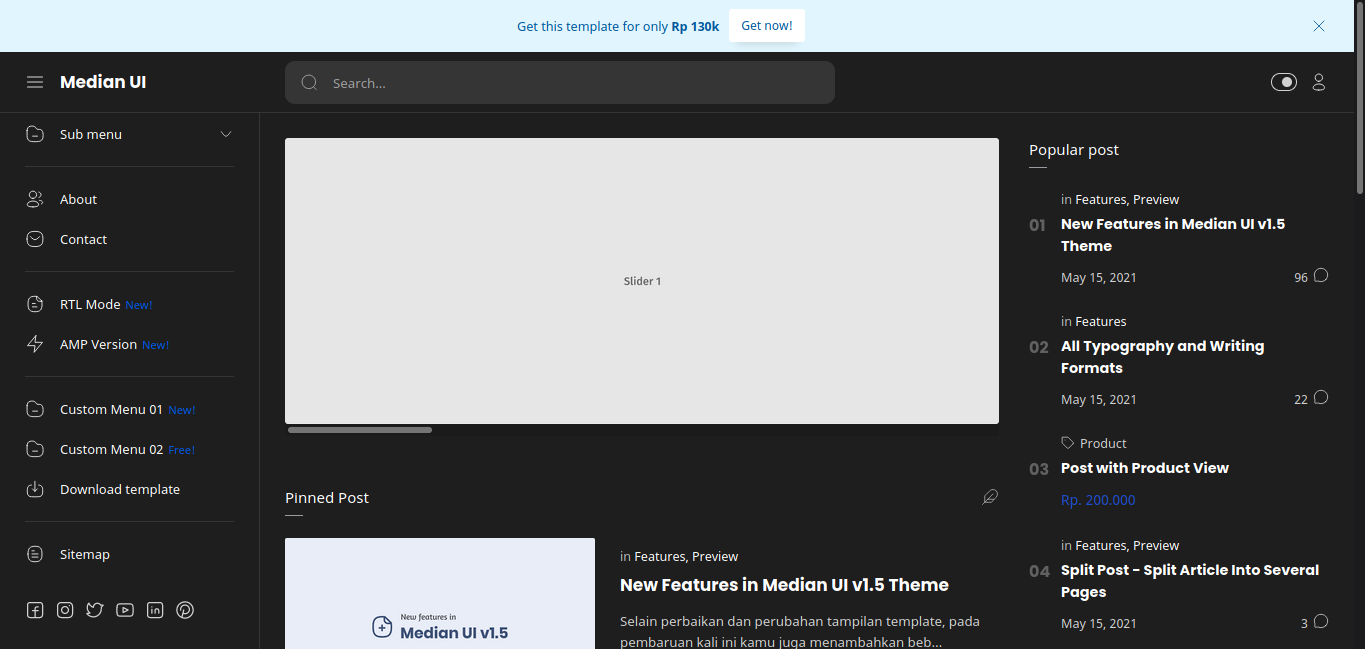Visit the Twitter social profile

(95, 610)
